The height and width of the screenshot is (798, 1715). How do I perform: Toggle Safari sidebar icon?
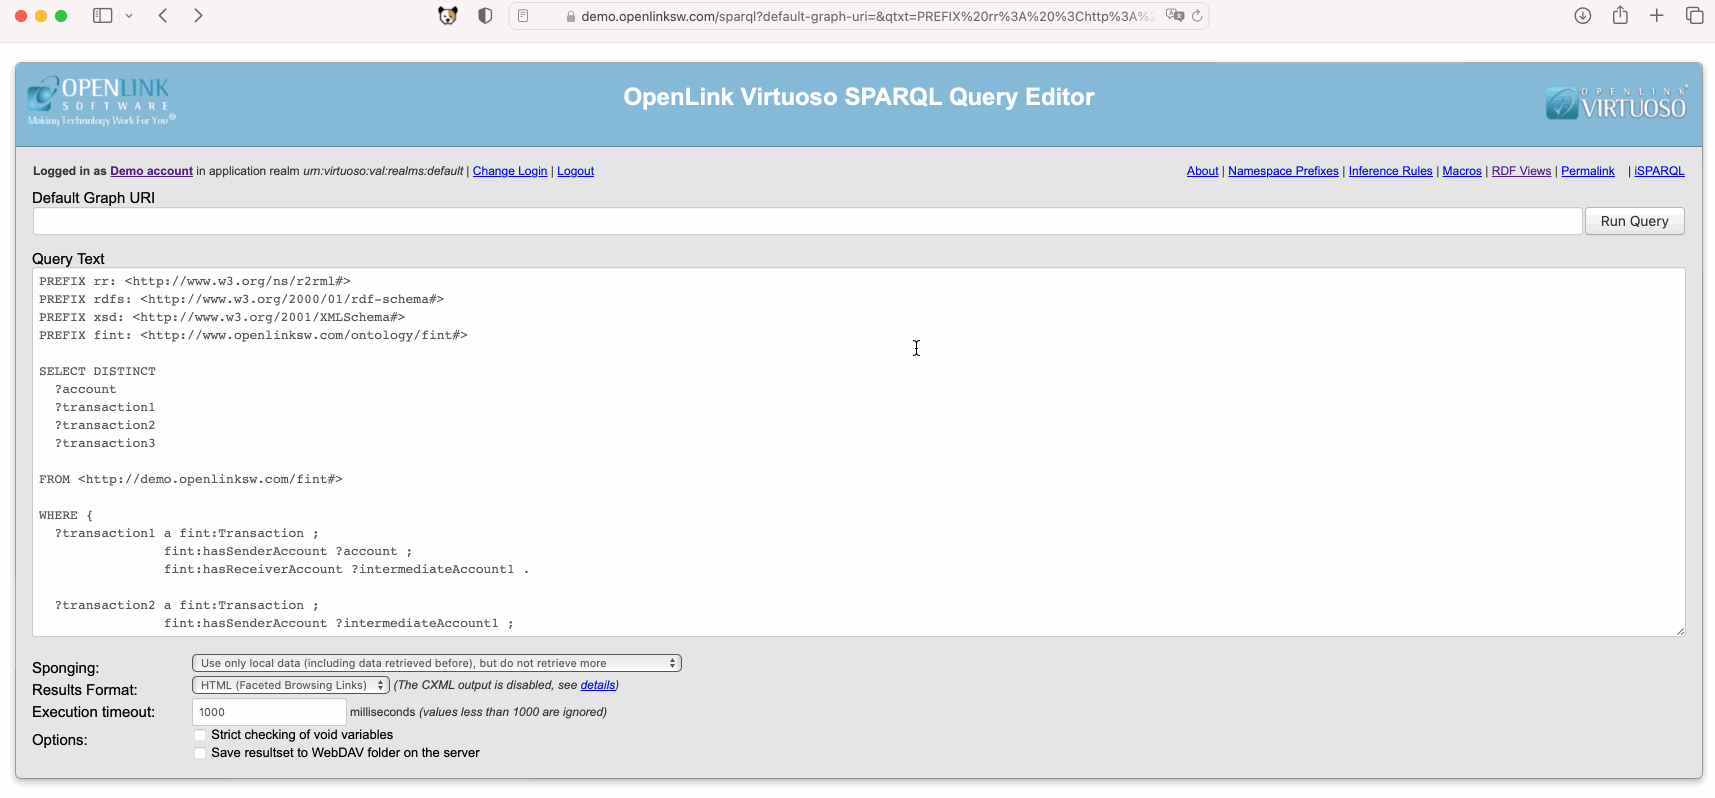pos(102,16)
